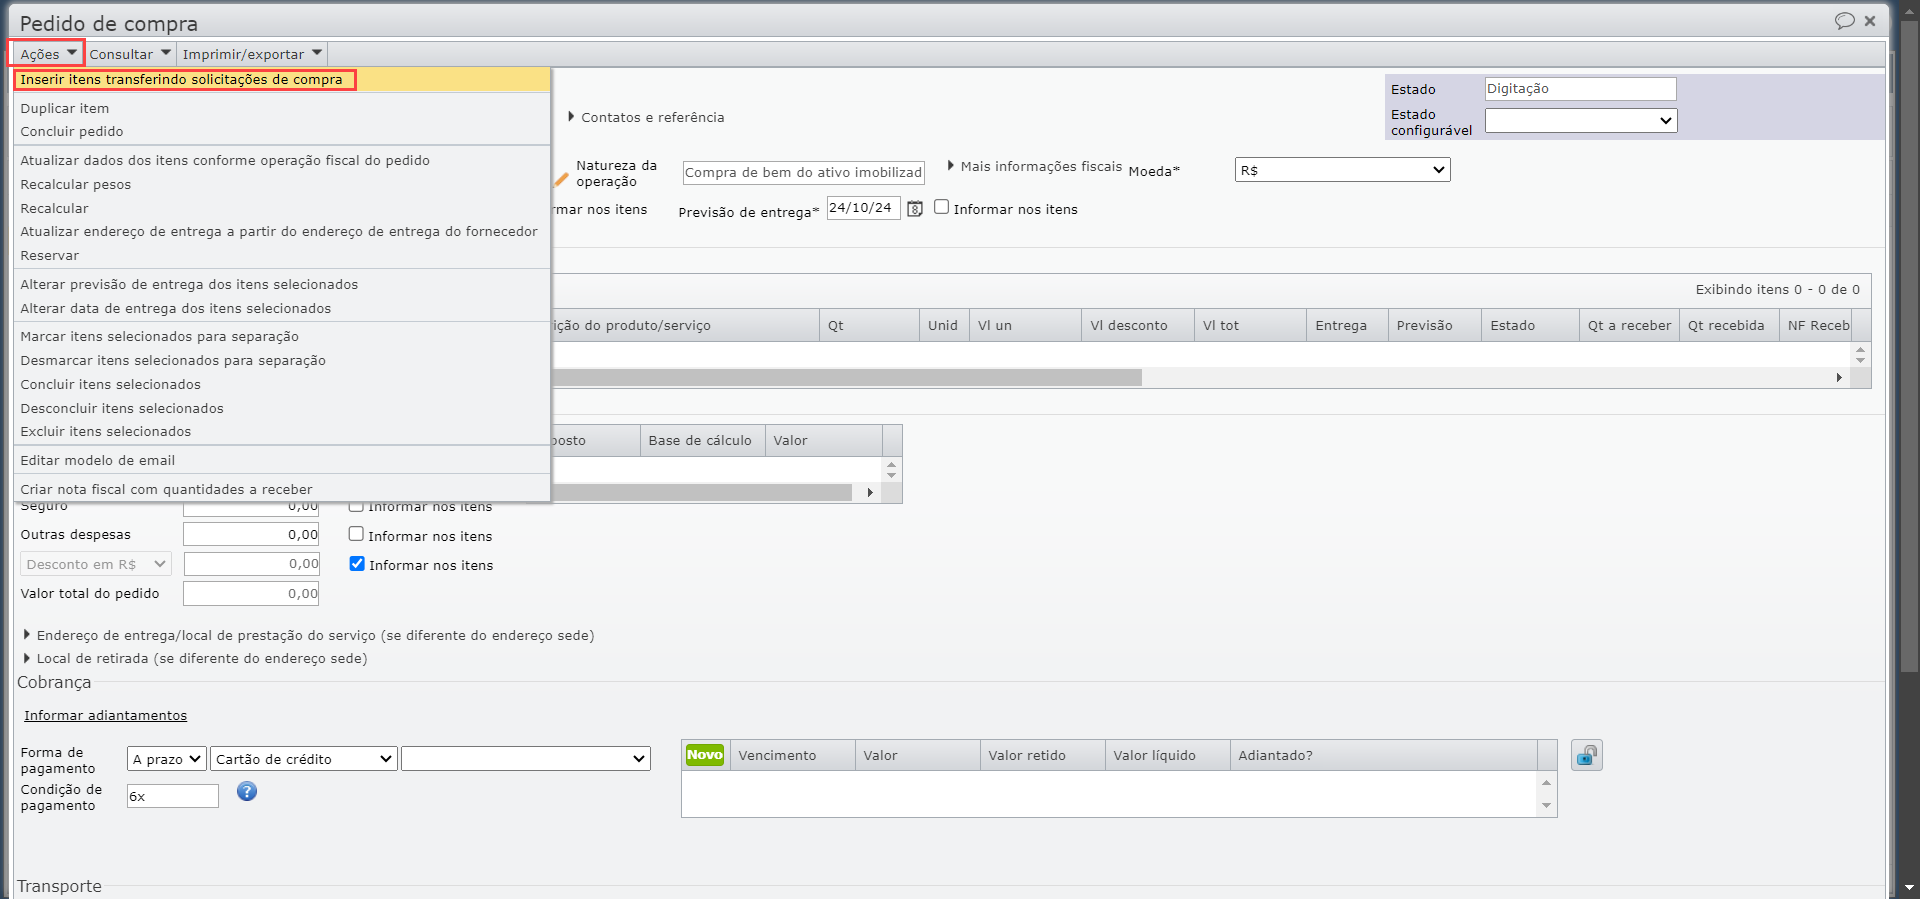Select Desconcluir itens selecionados
The image size is (1920, 899).
[x=282, y=409]
